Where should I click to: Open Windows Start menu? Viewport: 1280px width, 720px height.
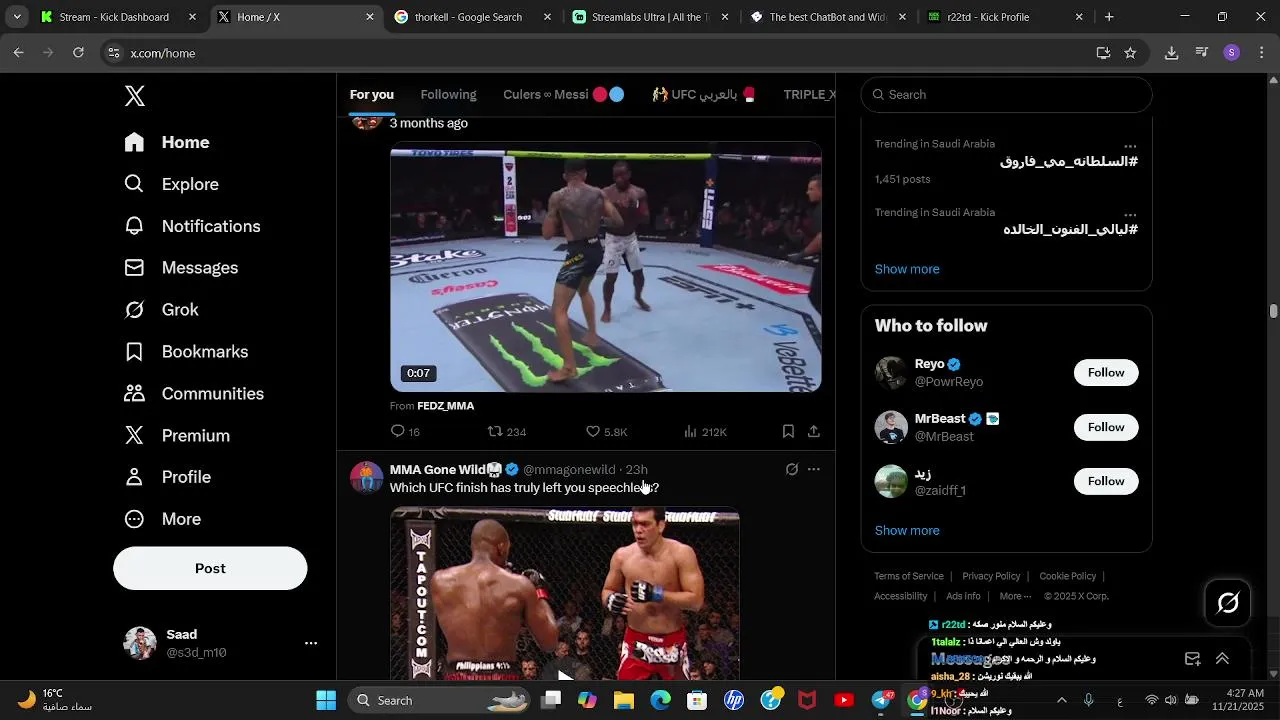[326, 700]
